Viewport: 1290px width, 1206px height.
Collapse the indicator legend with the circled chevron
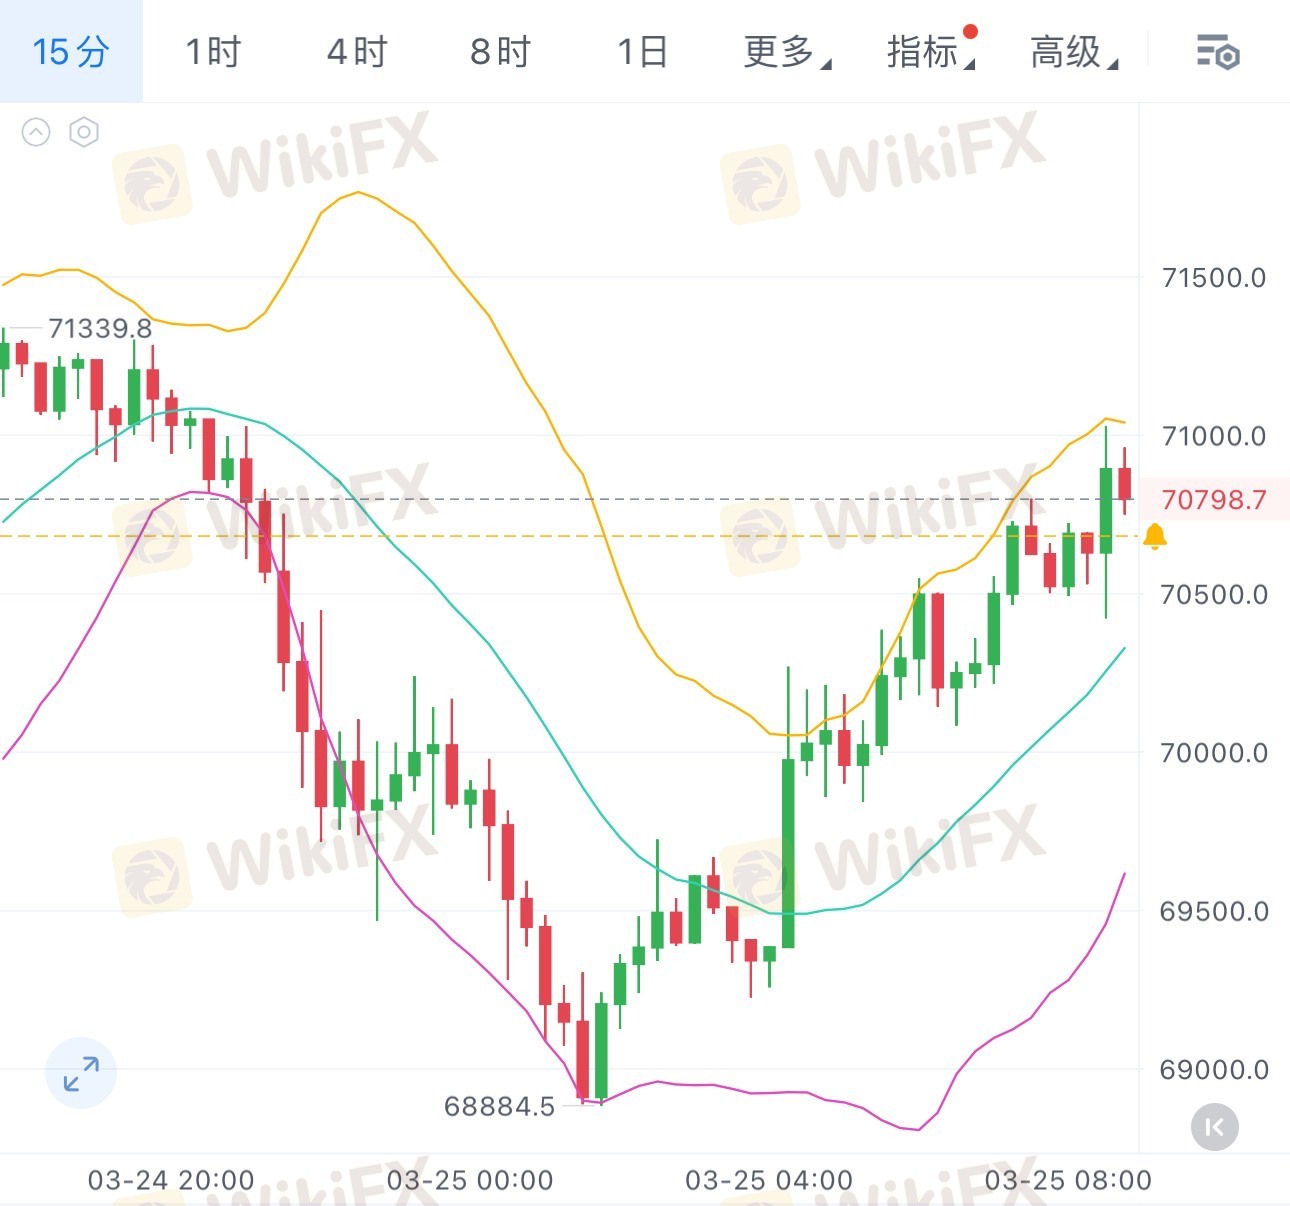(36, 132)
